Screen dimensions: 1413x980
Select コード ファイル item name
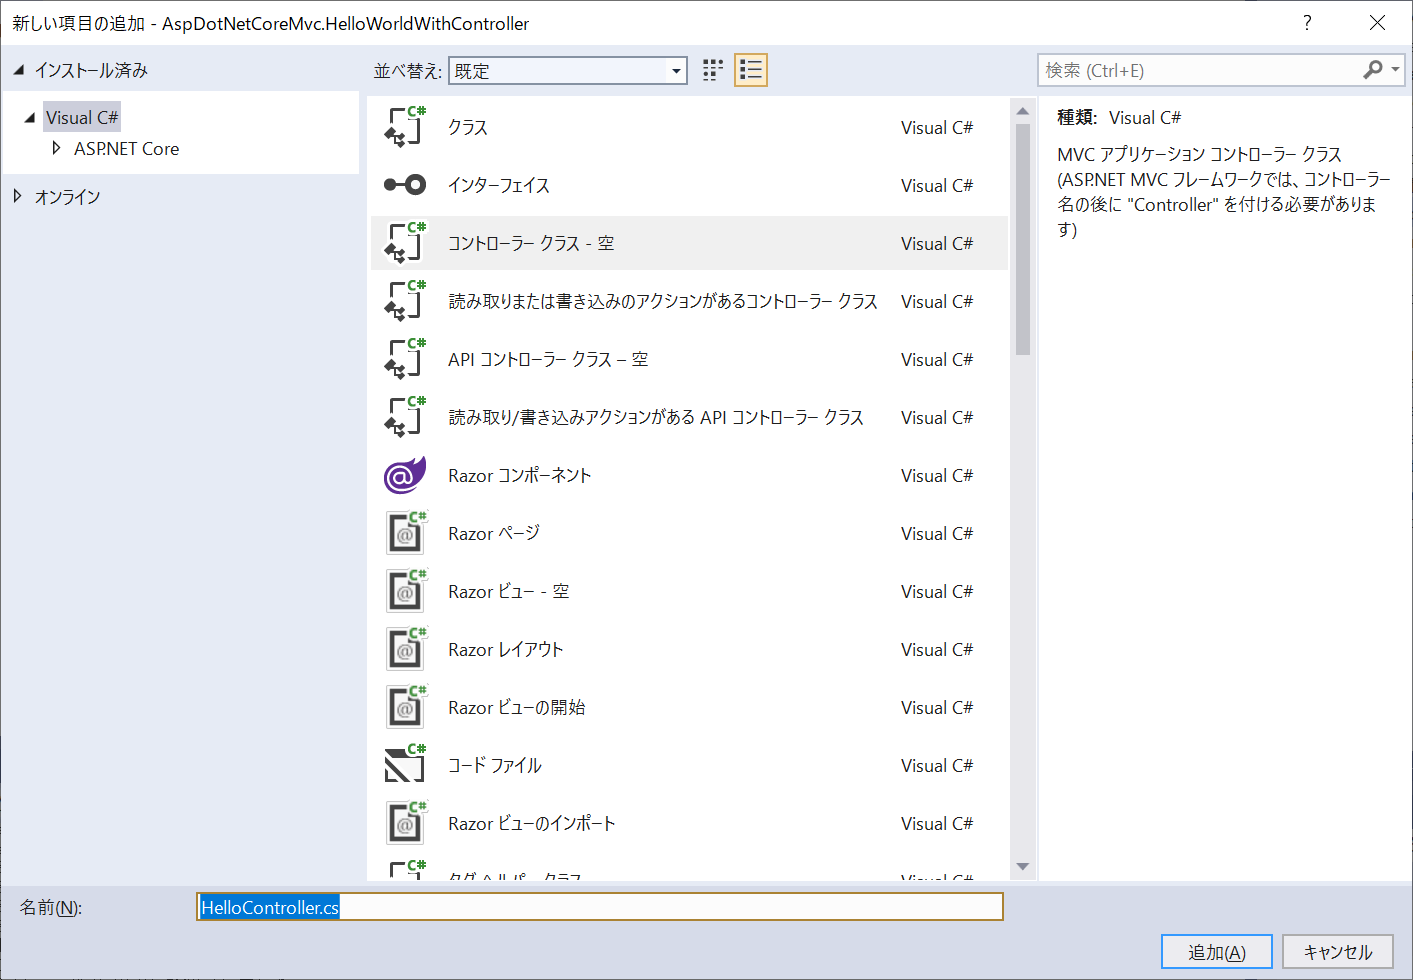click(495, 765)
